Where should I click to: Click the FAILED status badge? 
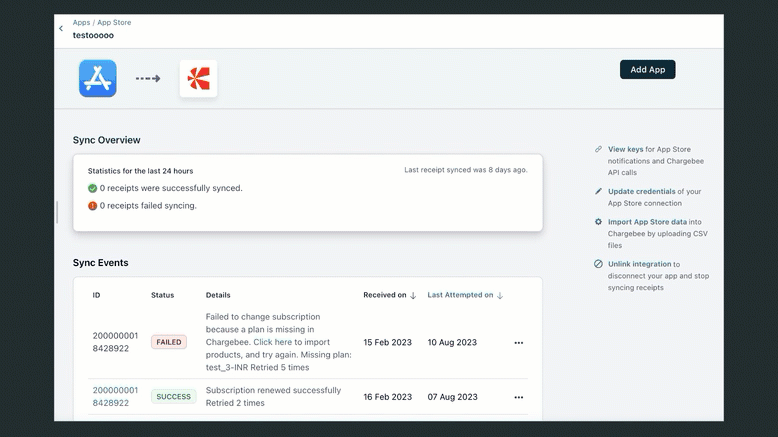(169, 342)
